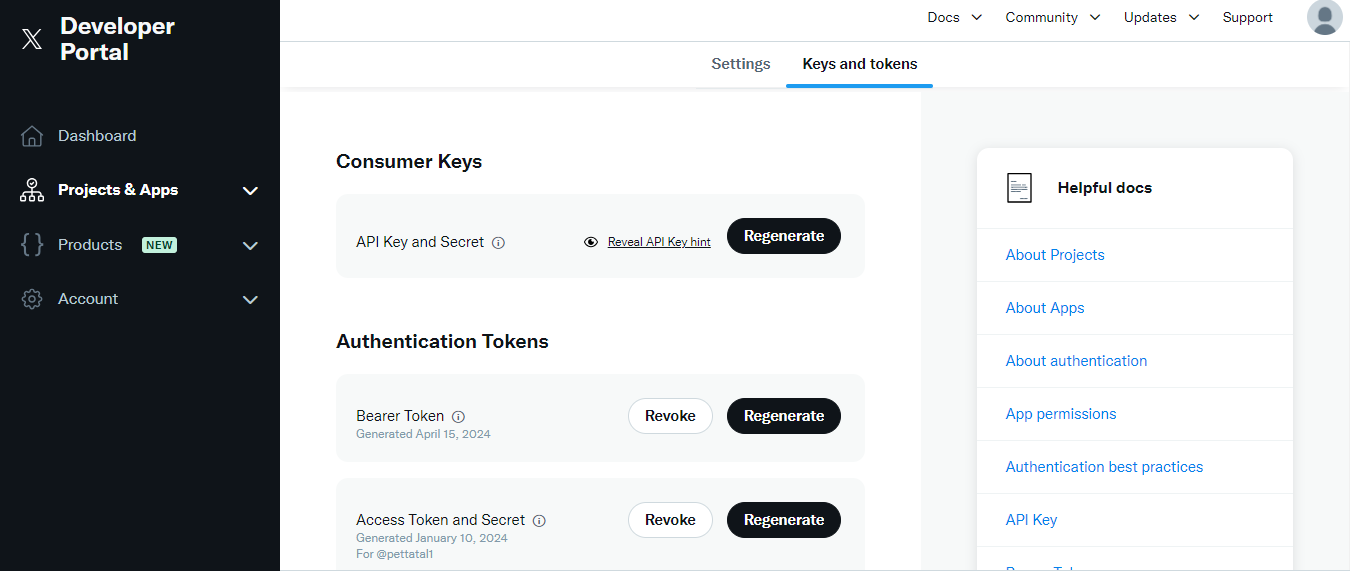Click the Dashboard home icon

[x=32, y=136]
